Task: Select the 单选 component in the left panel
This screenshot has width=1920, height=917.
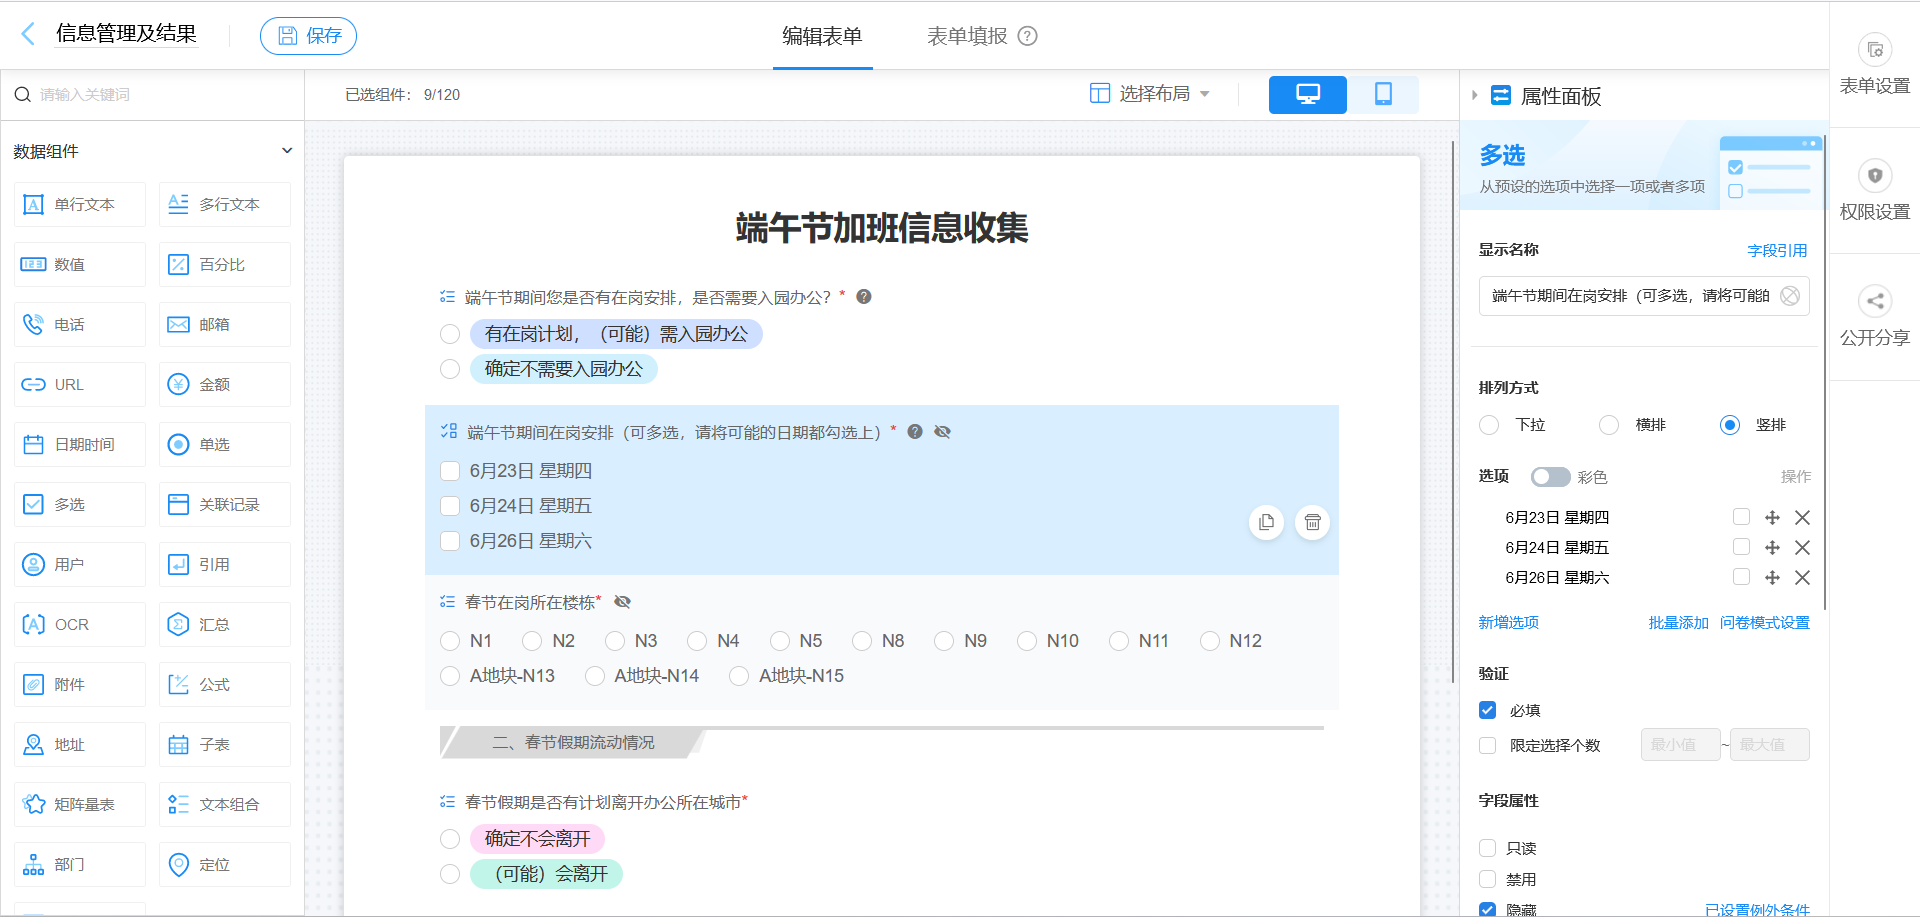Action: tap(224, 444)
